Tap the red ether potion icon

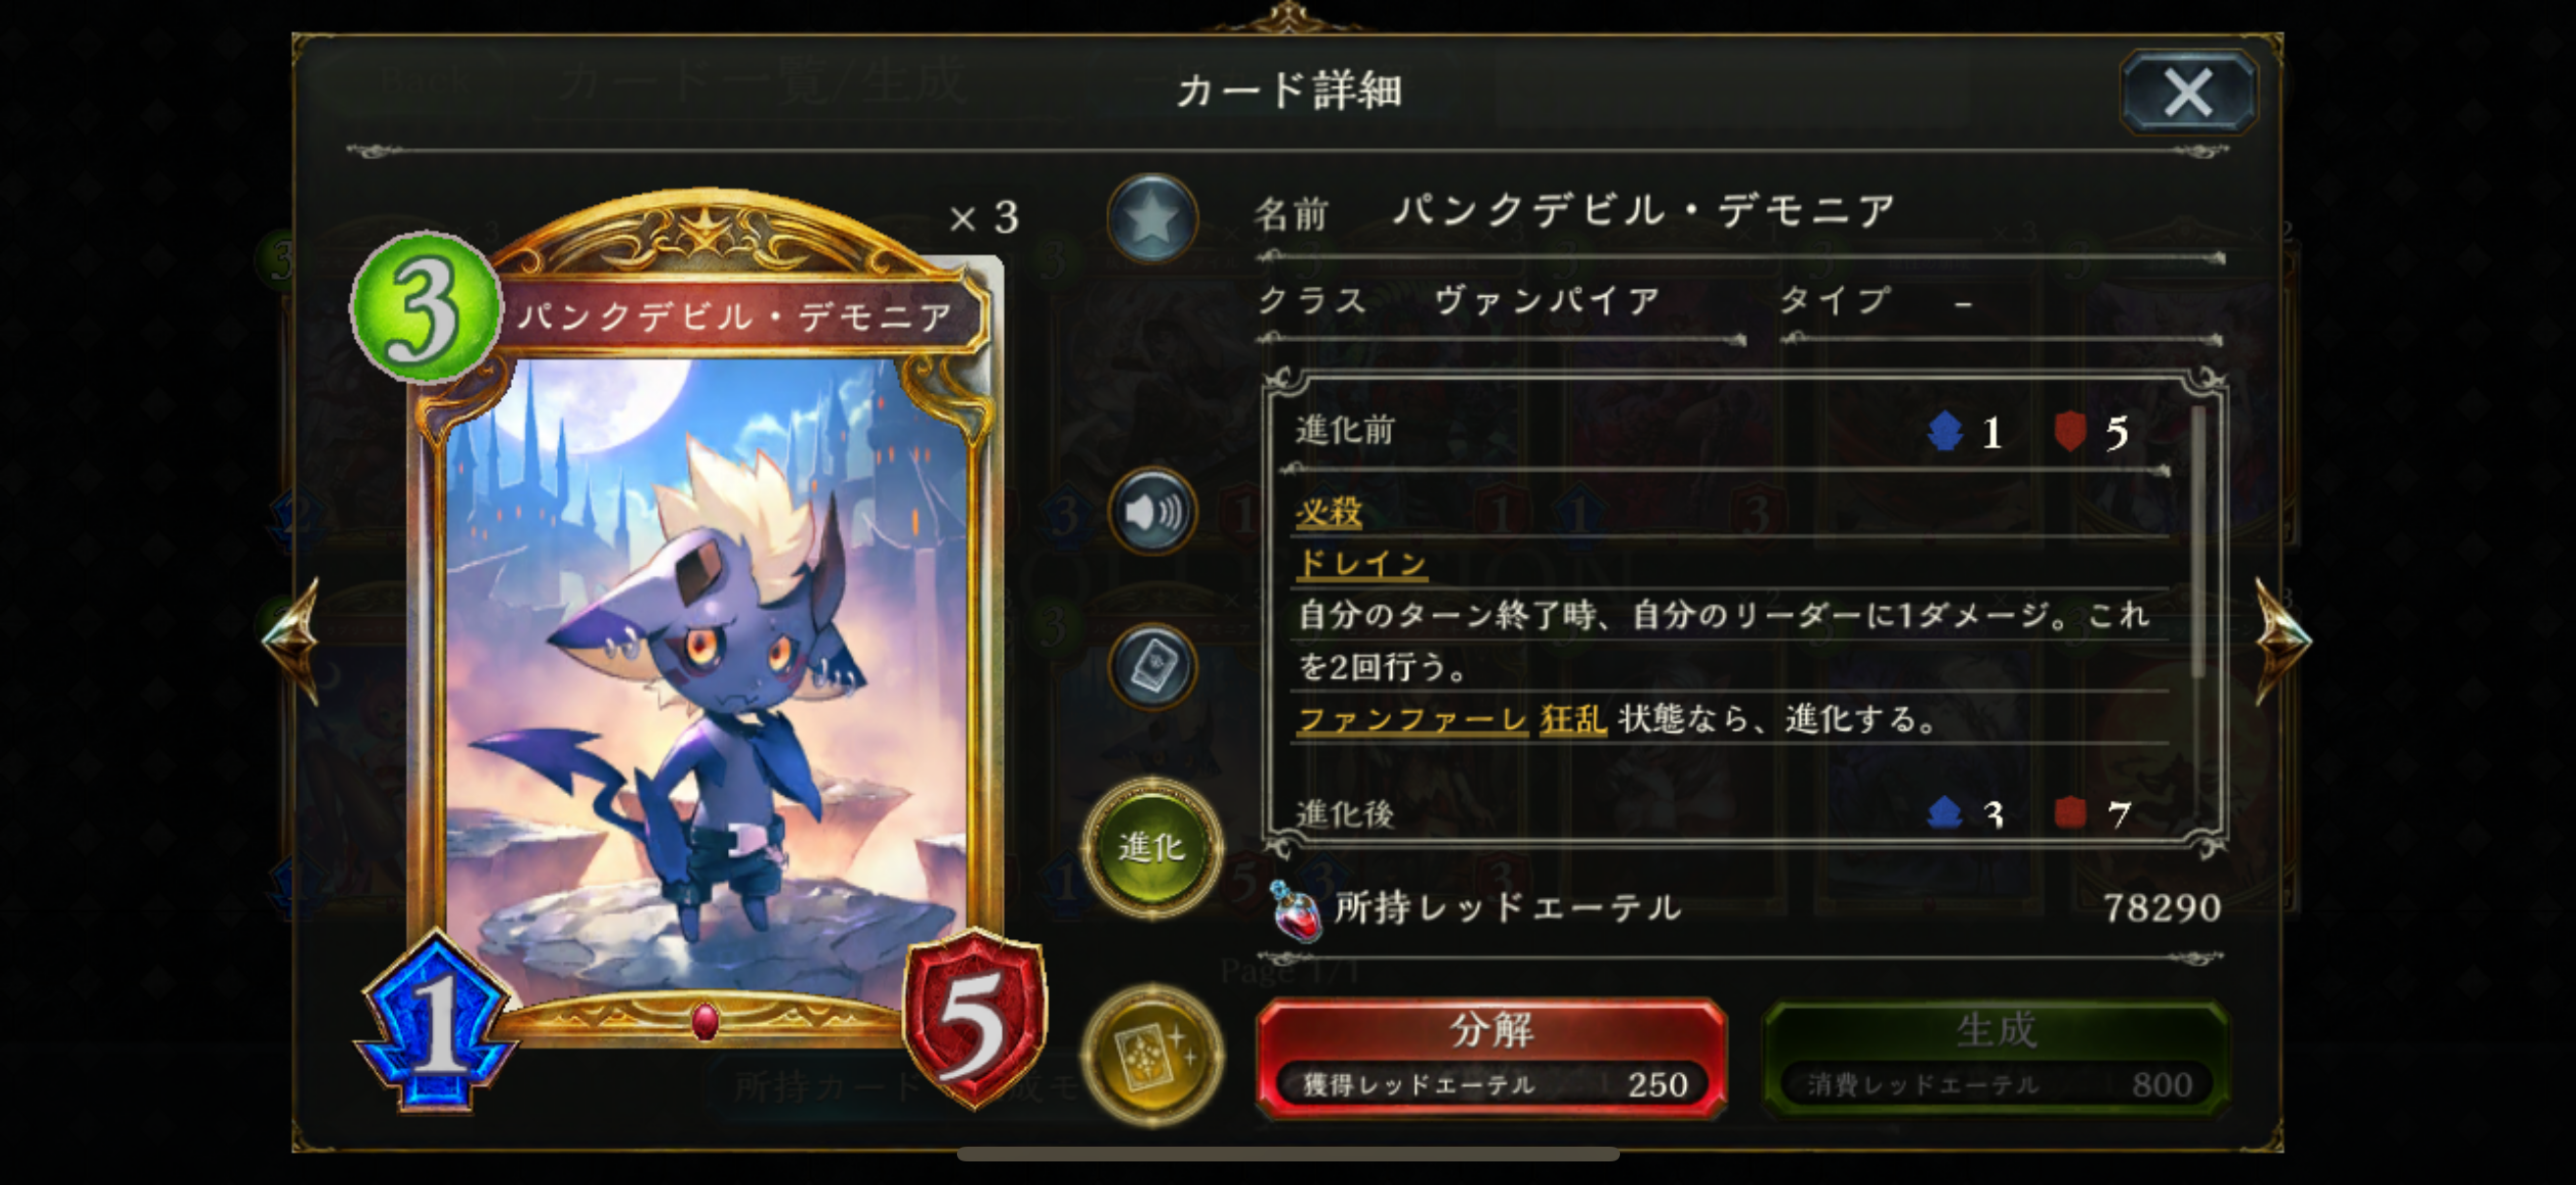point(1296,910)
